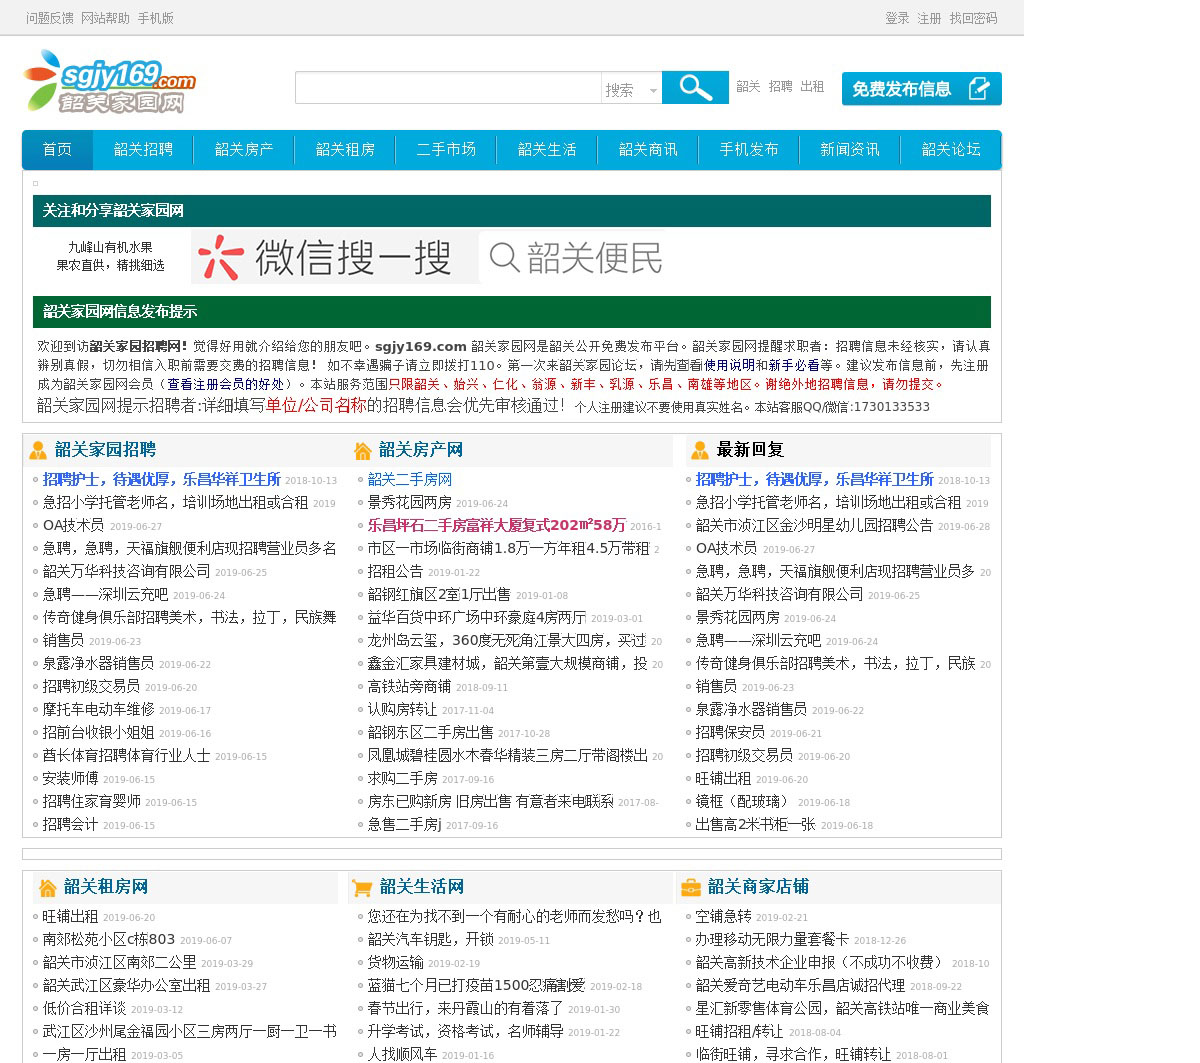Image resolution: width=1200 pixels, height=1063 pixels.
Task: Click the person icon beside 最新回复
Action: [700, 451]
